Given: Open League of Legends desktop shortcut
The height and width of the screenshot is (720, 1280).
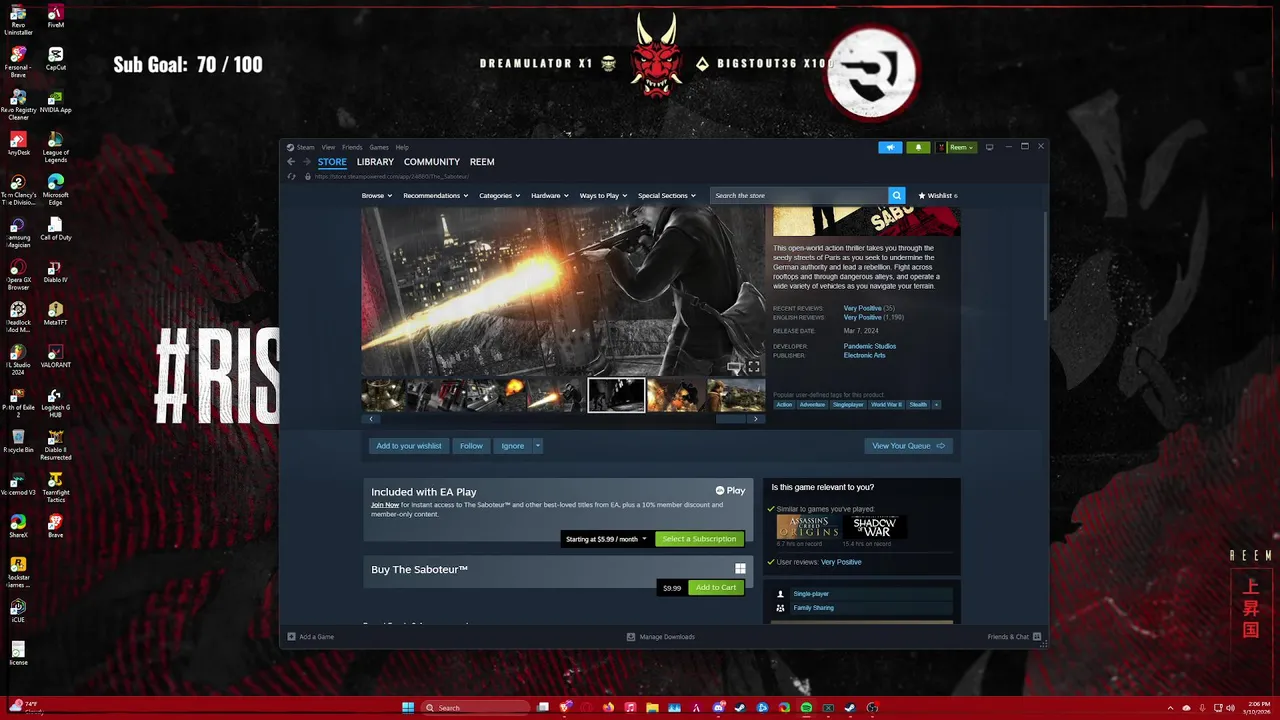Looking at the screenshot, I should [56, 146].
